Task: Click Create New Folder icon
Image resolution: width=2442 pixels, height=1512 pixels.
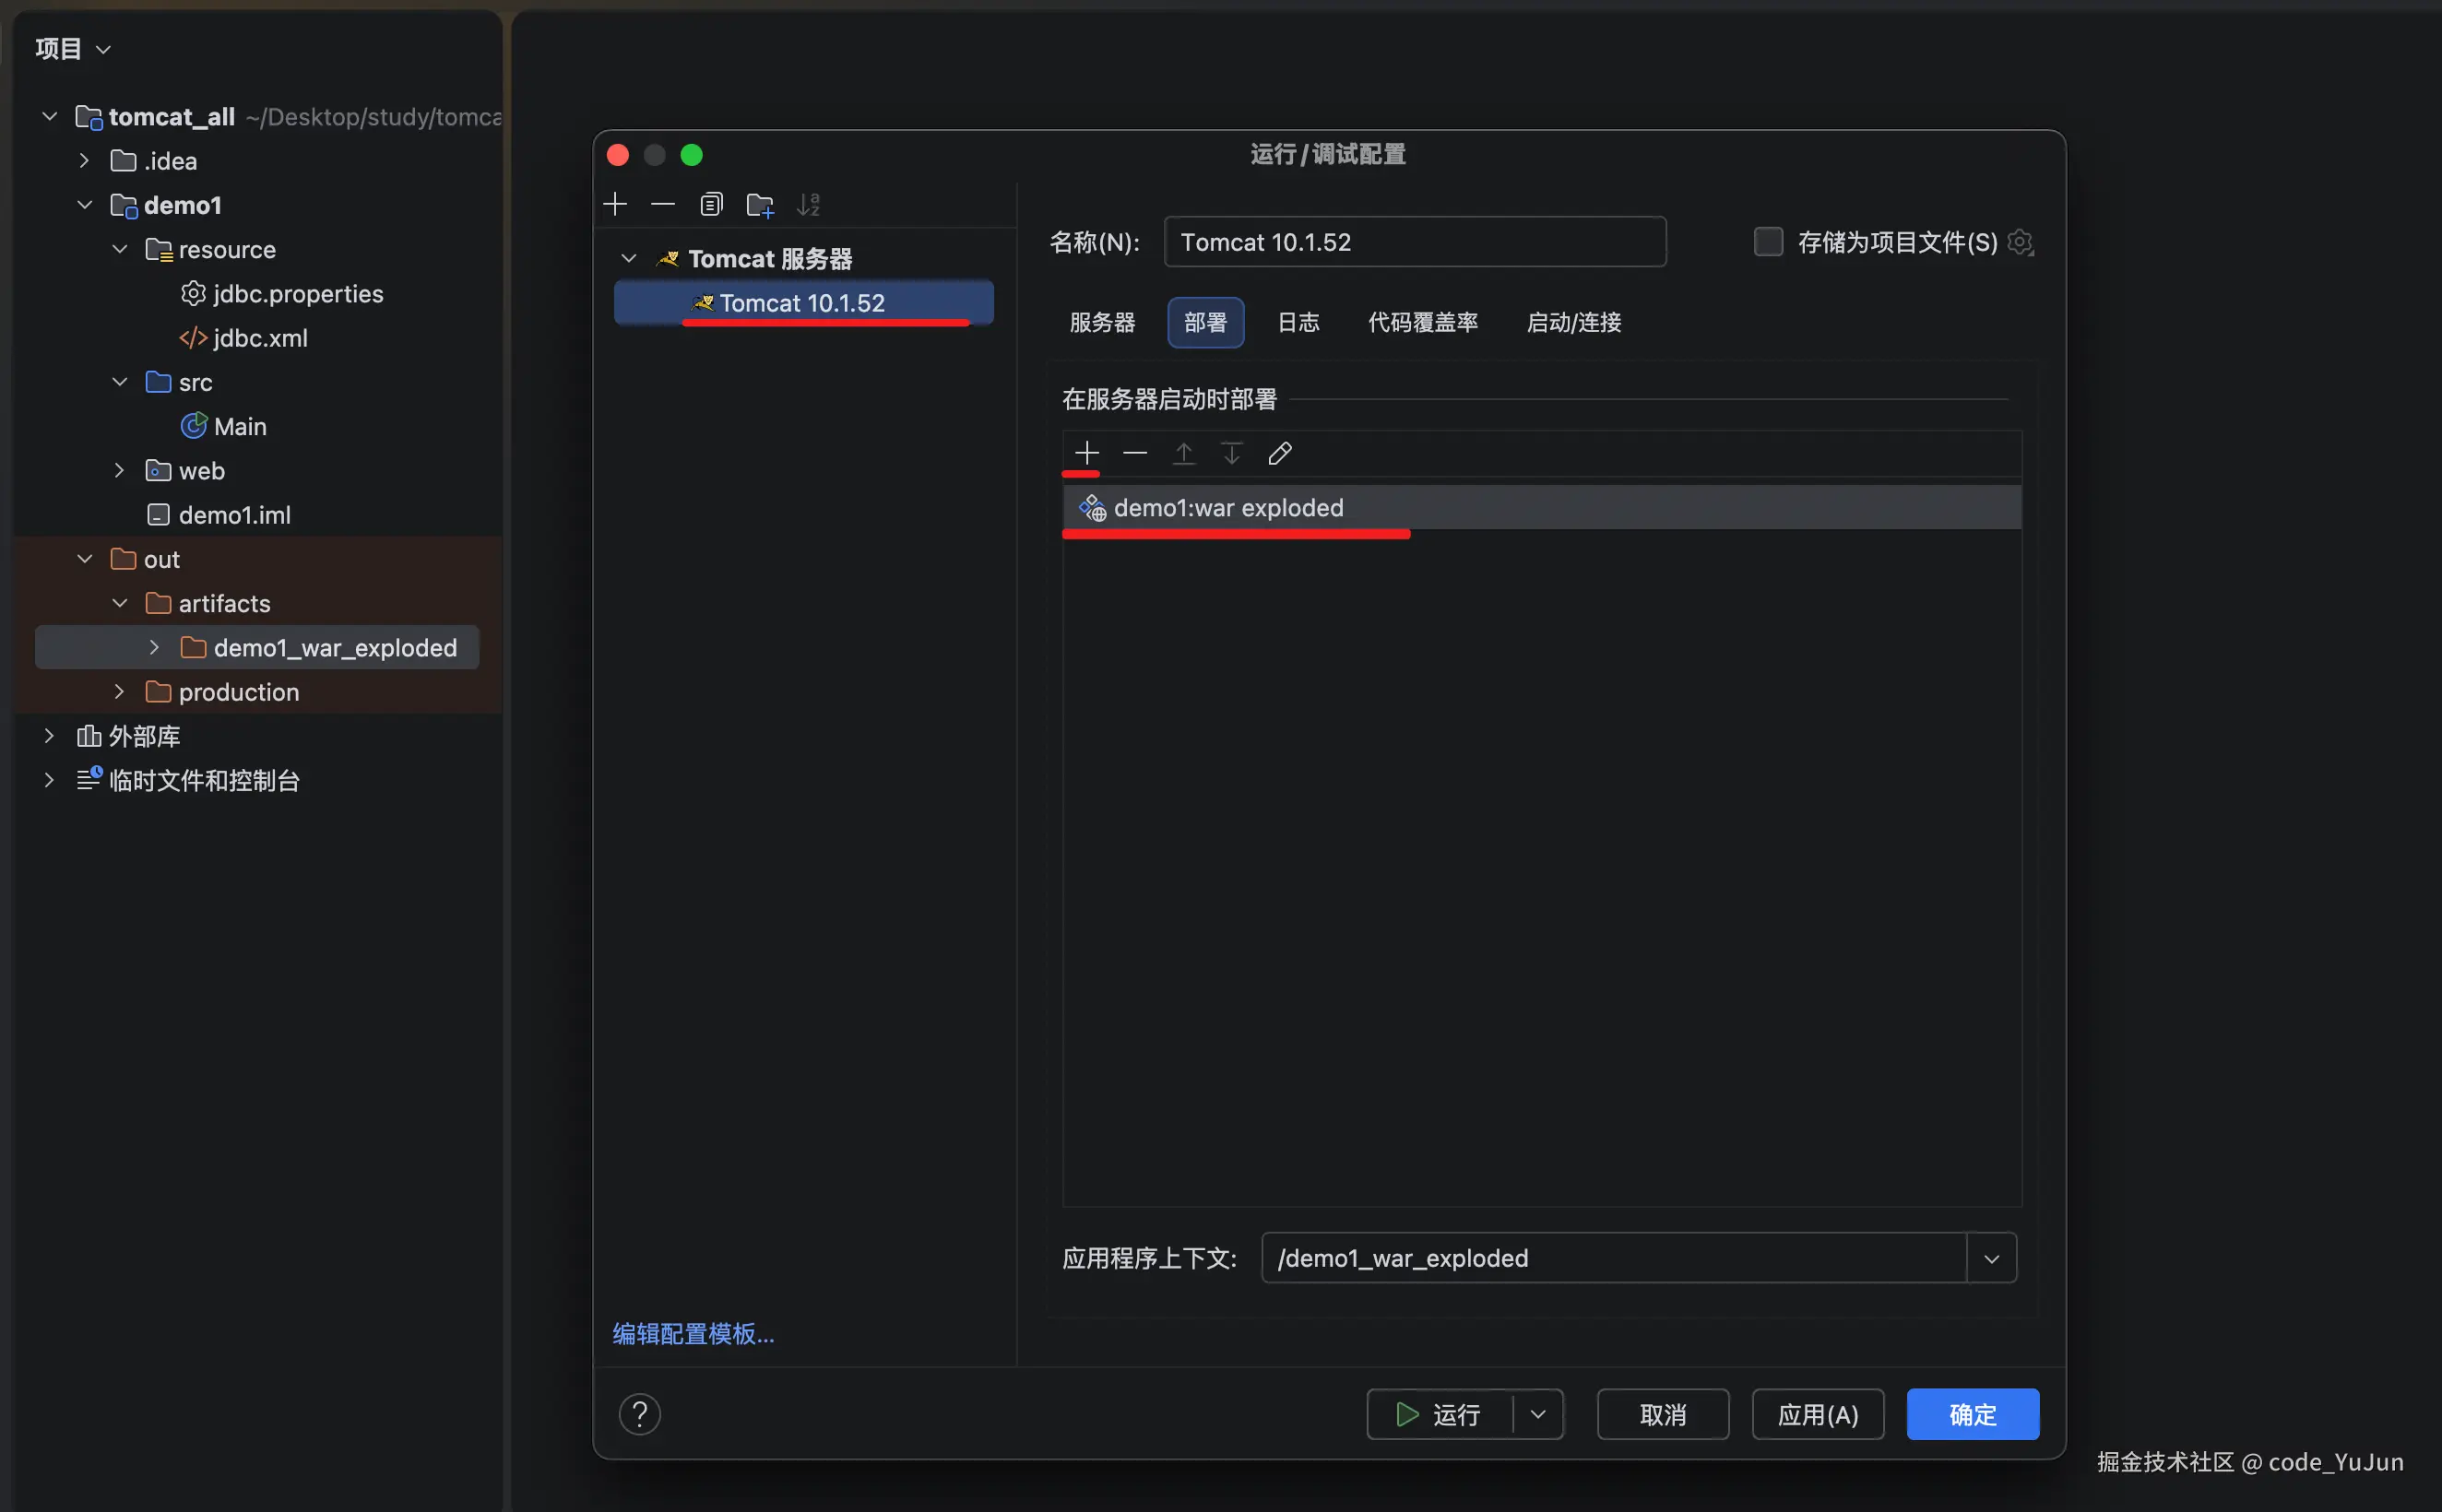Action: [760, 205]
